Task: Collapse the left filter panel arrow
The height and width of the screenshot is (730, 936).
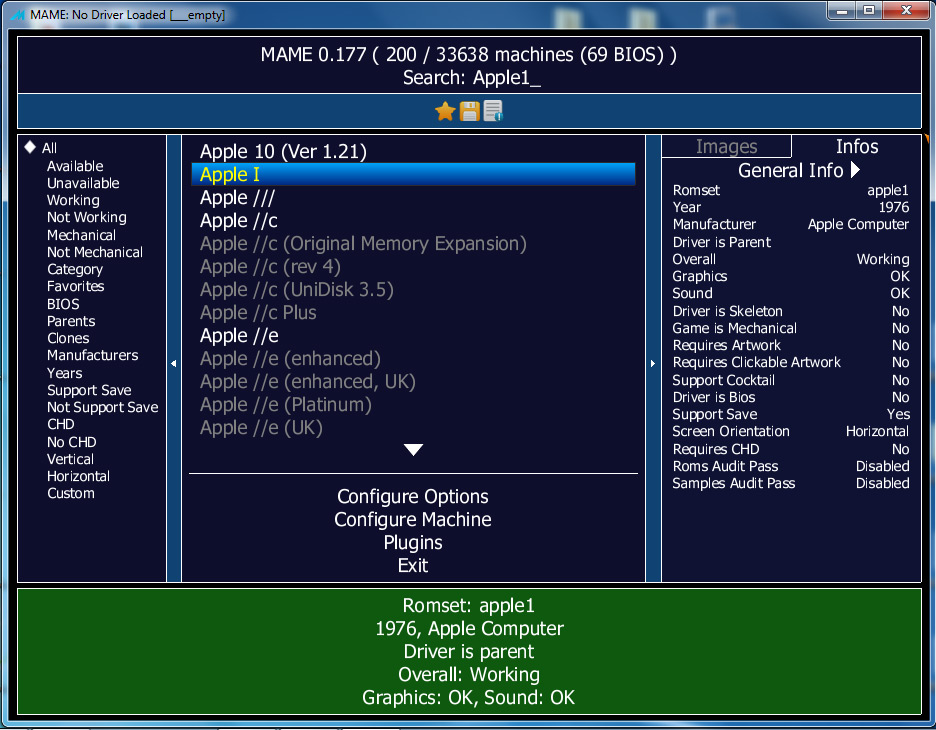Action: (x=174, y=363)
